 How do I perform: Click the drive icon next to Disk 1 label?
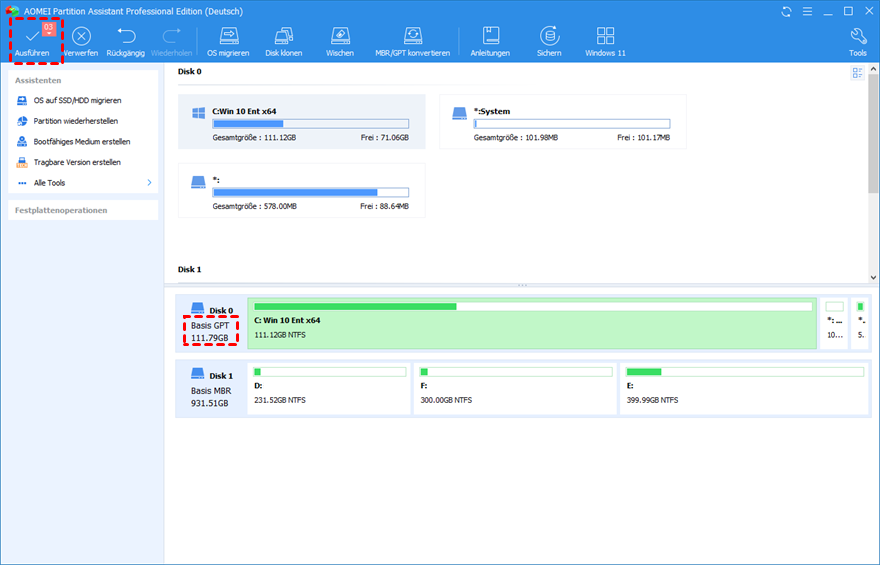tap(198, 373)
